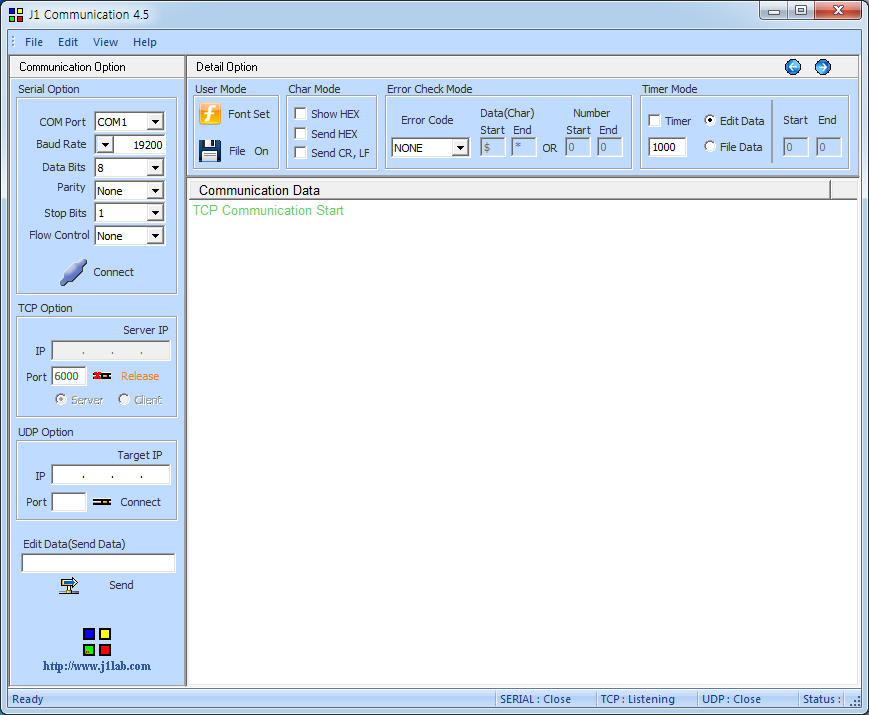The height and width of the screenshot is (715, 869).
Task: Select the TCP Client radio button
Action: tap(124, 399)
